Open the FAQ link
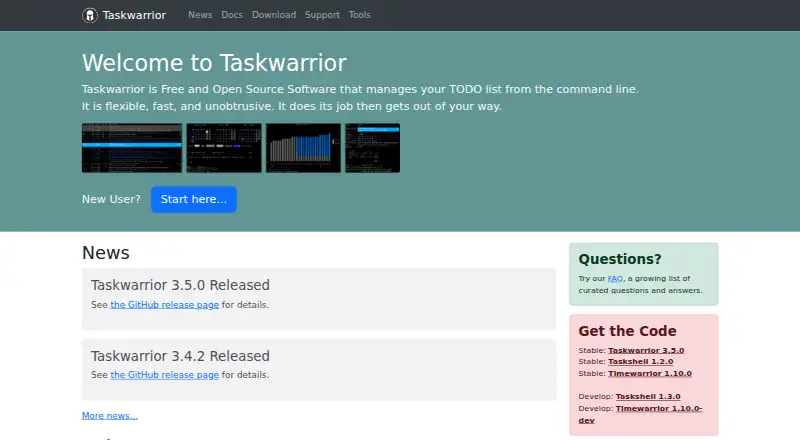 615,279
